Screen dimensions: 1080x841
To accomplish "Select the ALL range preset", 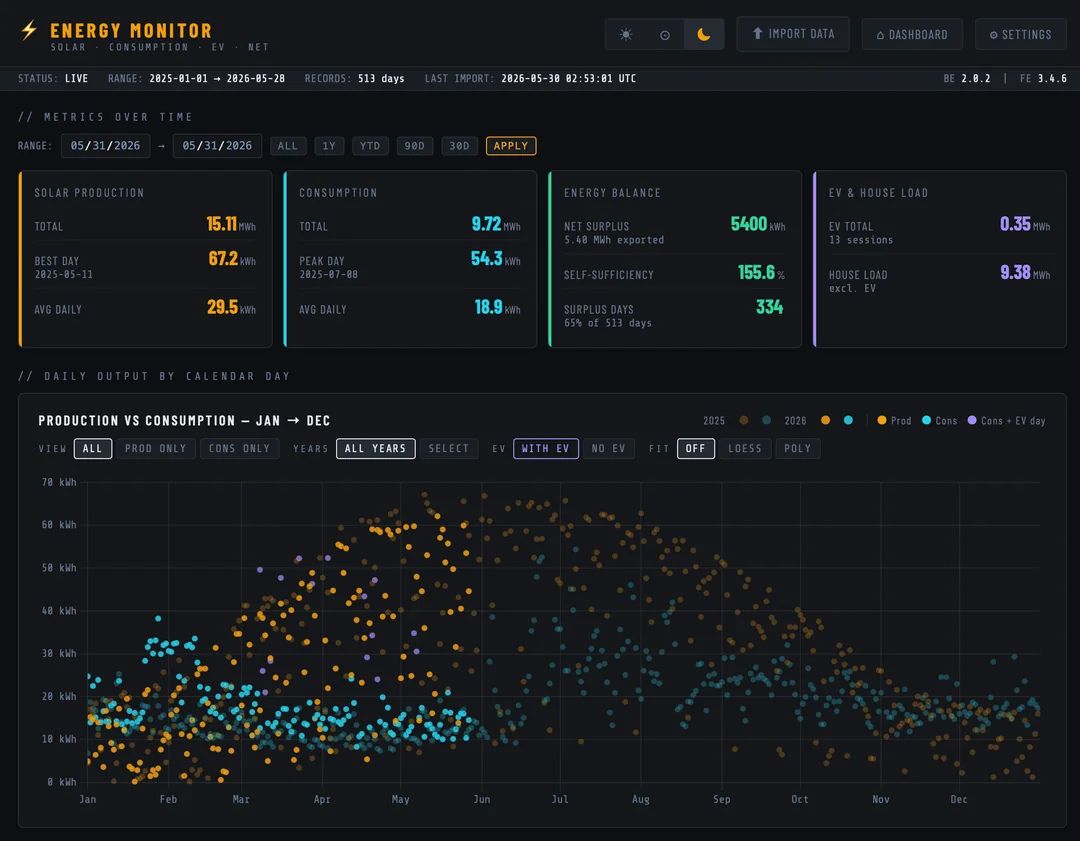I will pyautogui.click(x=288, y=146).
